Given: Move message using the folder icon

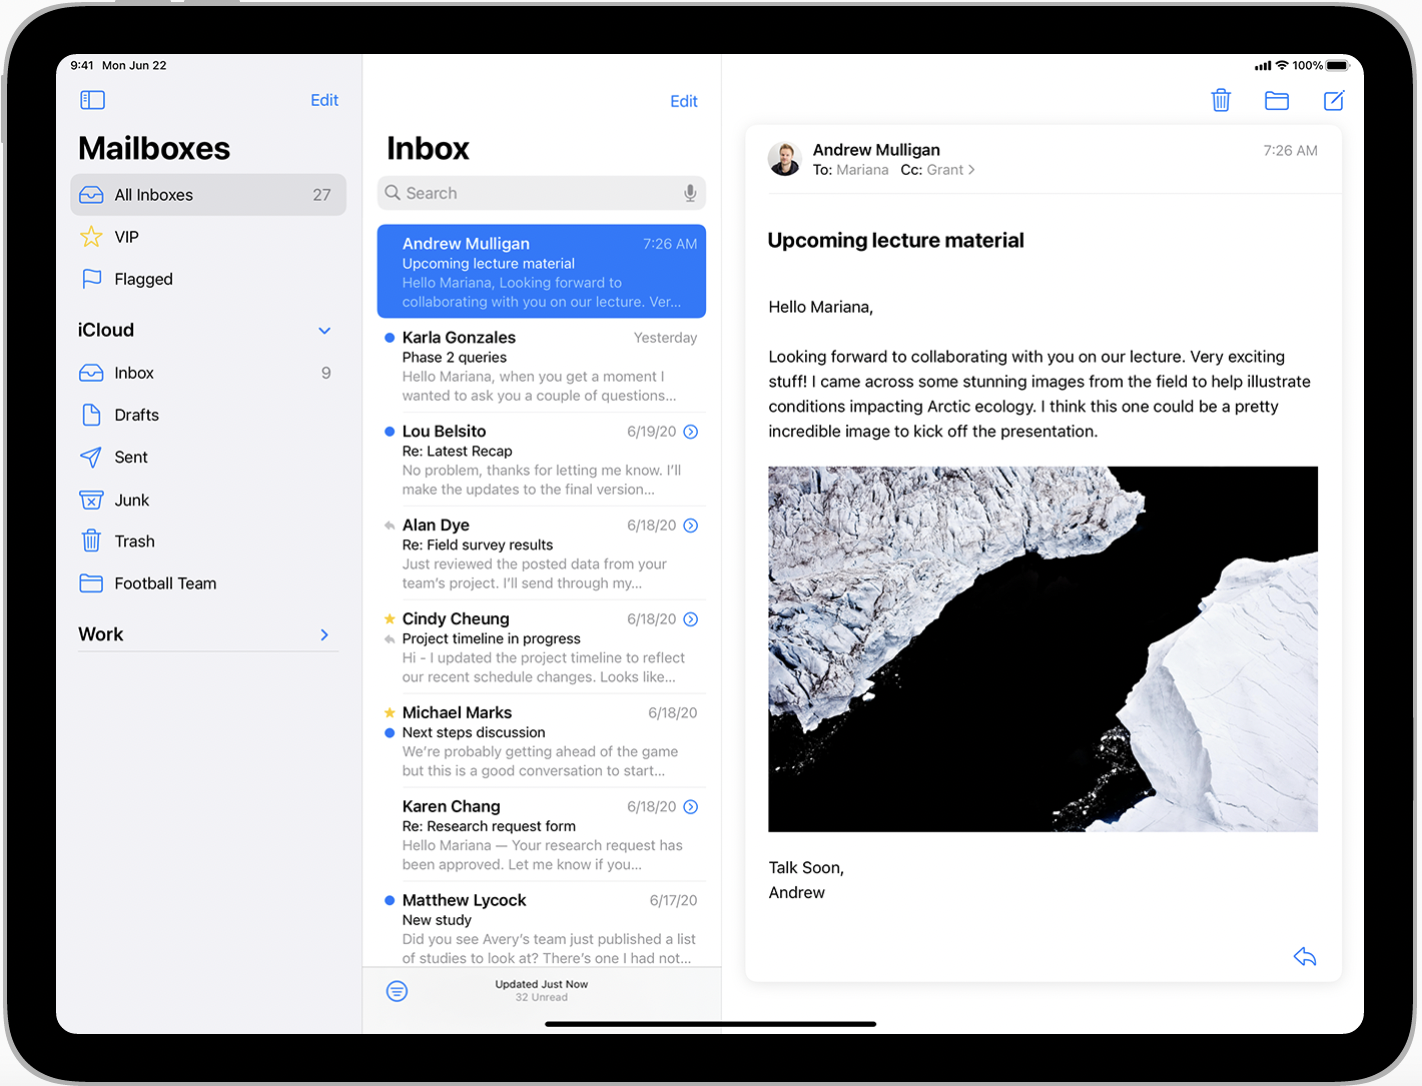Looking at the screenshot, I should (1277, 100).
